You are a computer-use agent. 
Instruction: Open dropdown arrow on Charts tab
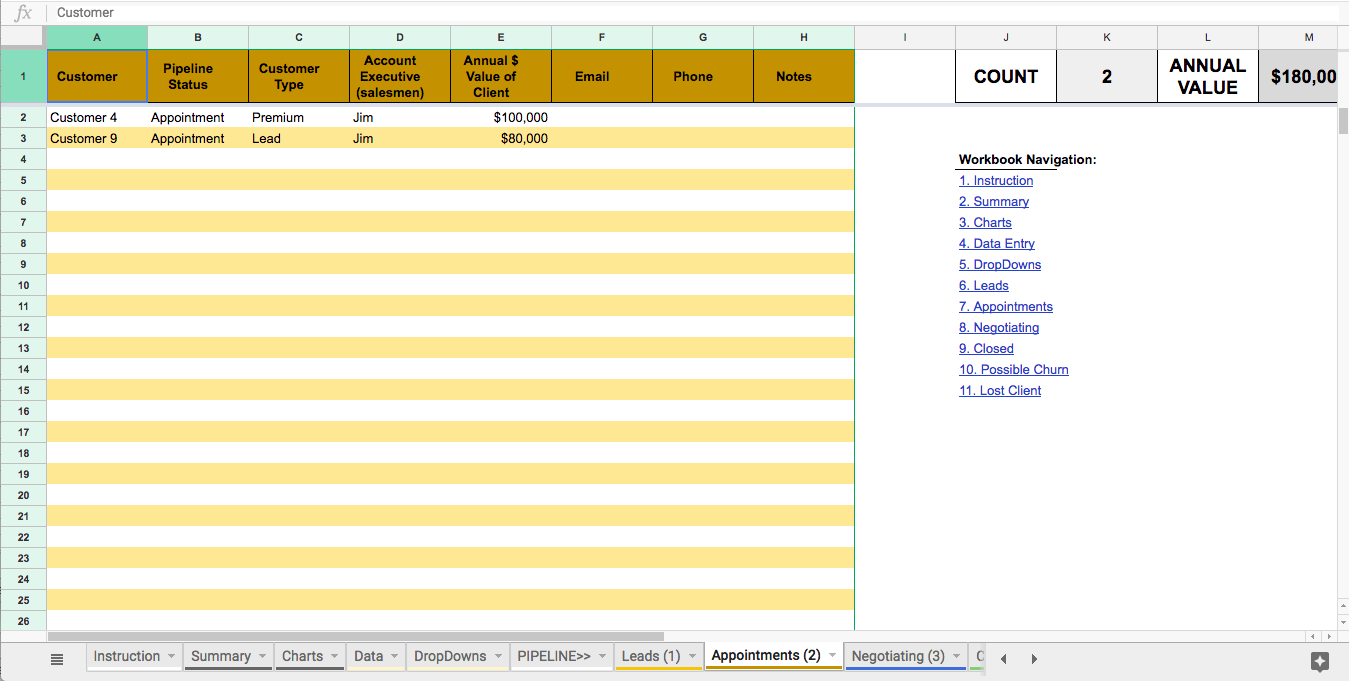[334, 657]
